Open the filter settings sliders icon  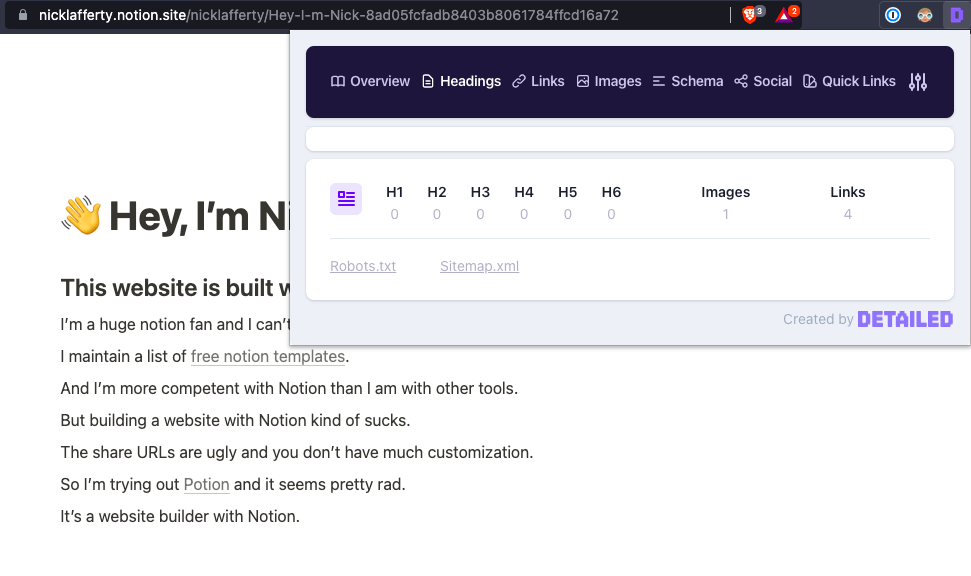[918, 81]
